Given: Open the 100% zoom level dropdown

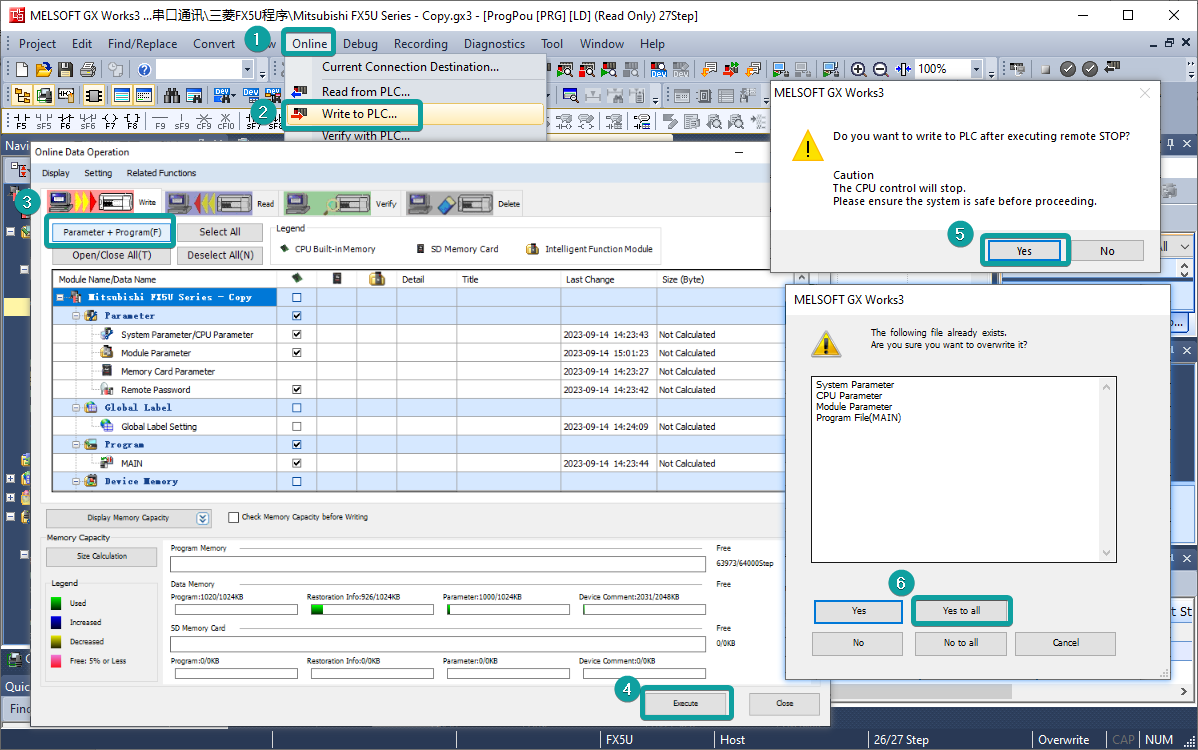Looking at the screenshot, I should (x=975, y=69).
